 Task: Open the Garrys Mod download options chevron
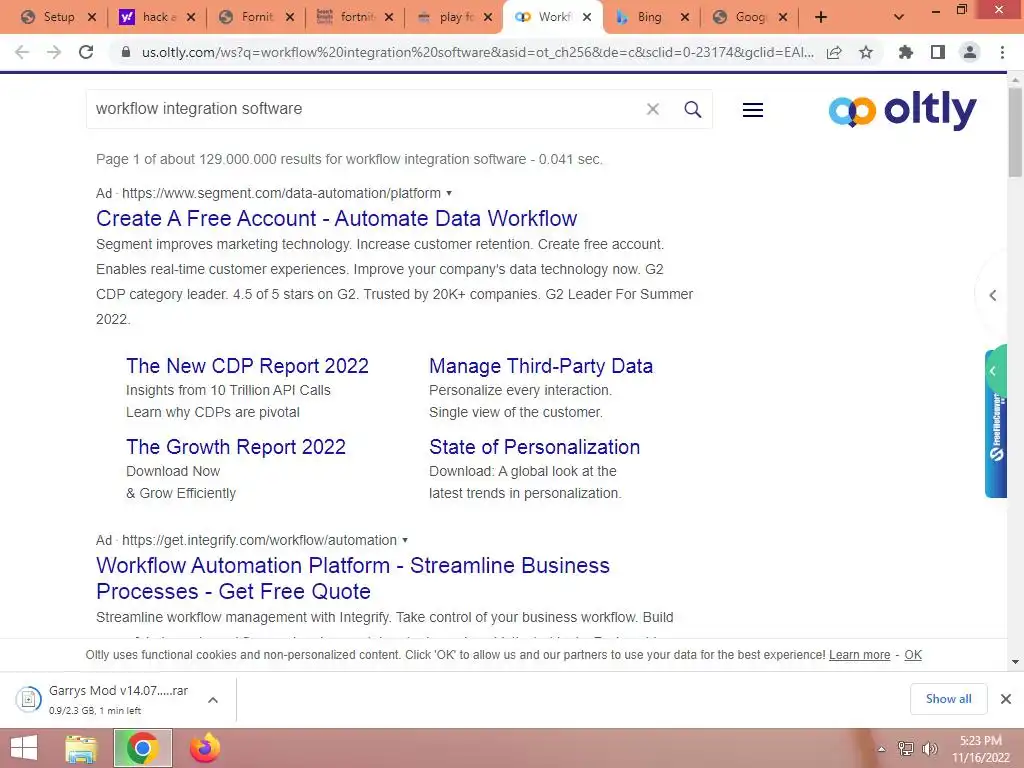click(x=212, y=700)
